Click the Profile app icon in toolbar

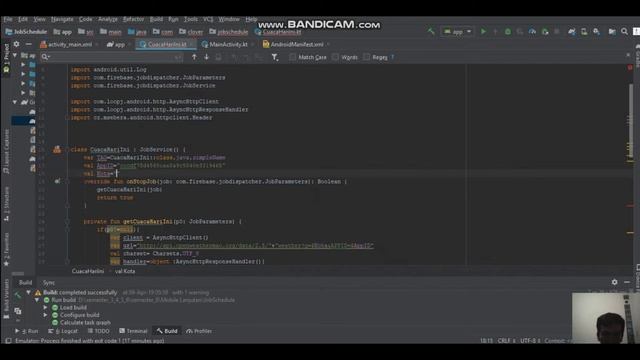click(x=532, y=31)
